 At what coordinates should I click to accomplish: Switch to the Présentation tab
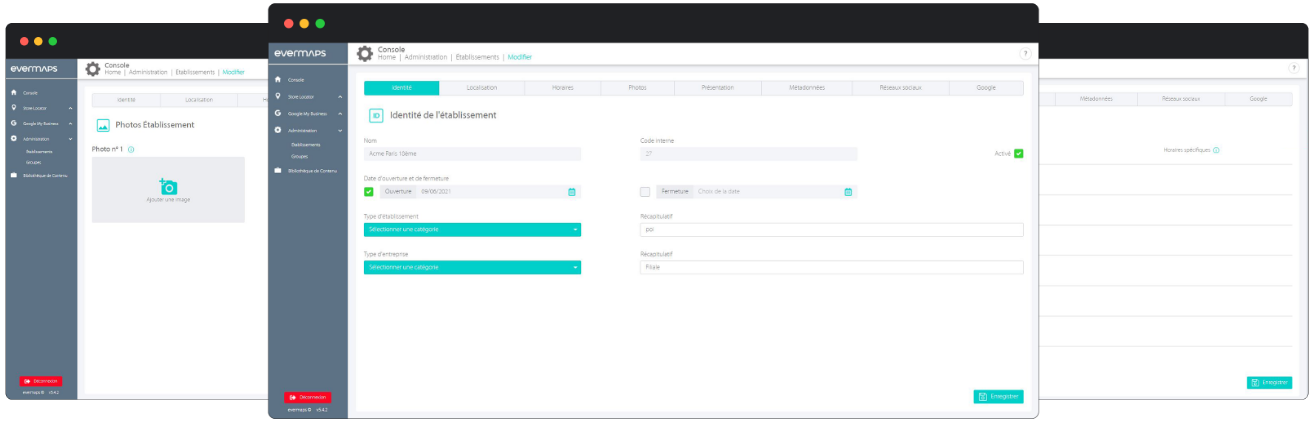point(717,88)
